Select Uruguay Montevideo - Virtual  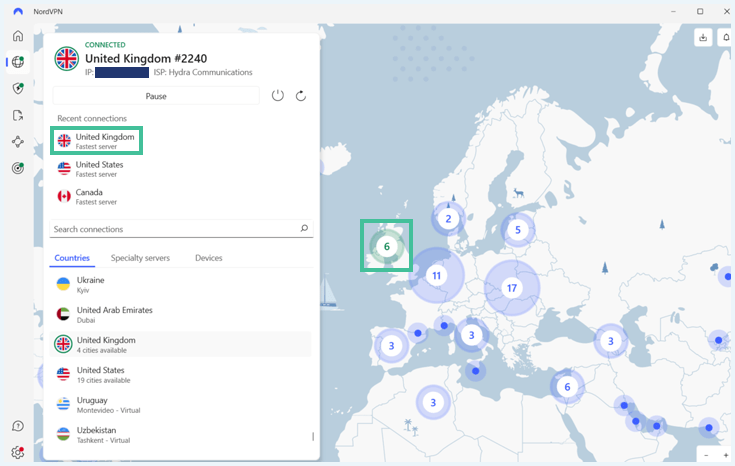click(180, 405)
